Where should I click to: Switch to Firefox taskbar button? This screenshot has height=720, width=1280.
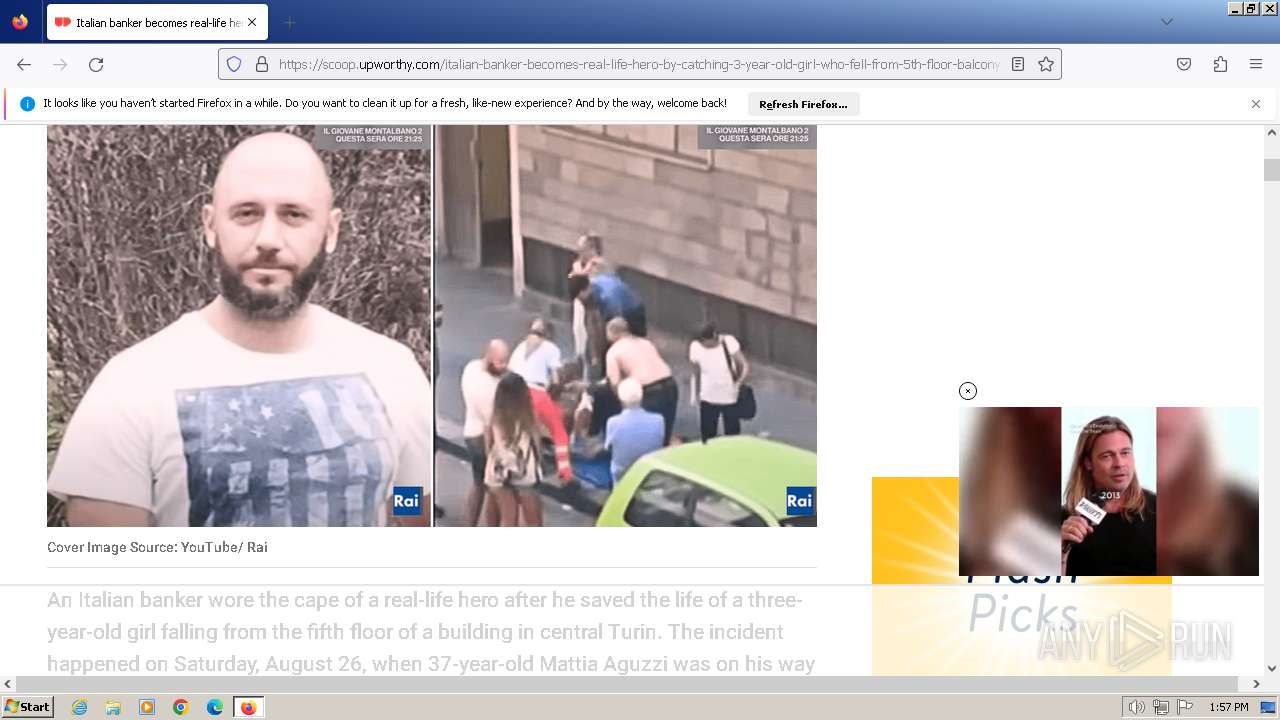(x=248, y=707)
